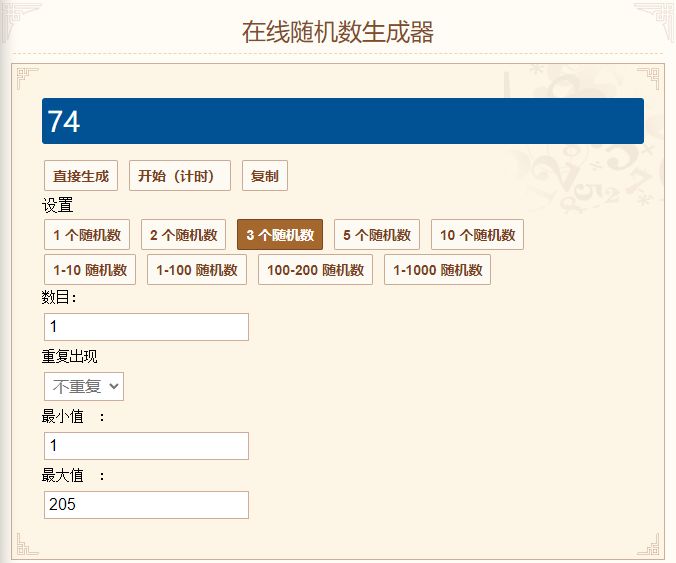The width and height of the screenshot is (676, 563).
Task: Apply the 100-200 随机数 range preset
Action: pos(315,269)
